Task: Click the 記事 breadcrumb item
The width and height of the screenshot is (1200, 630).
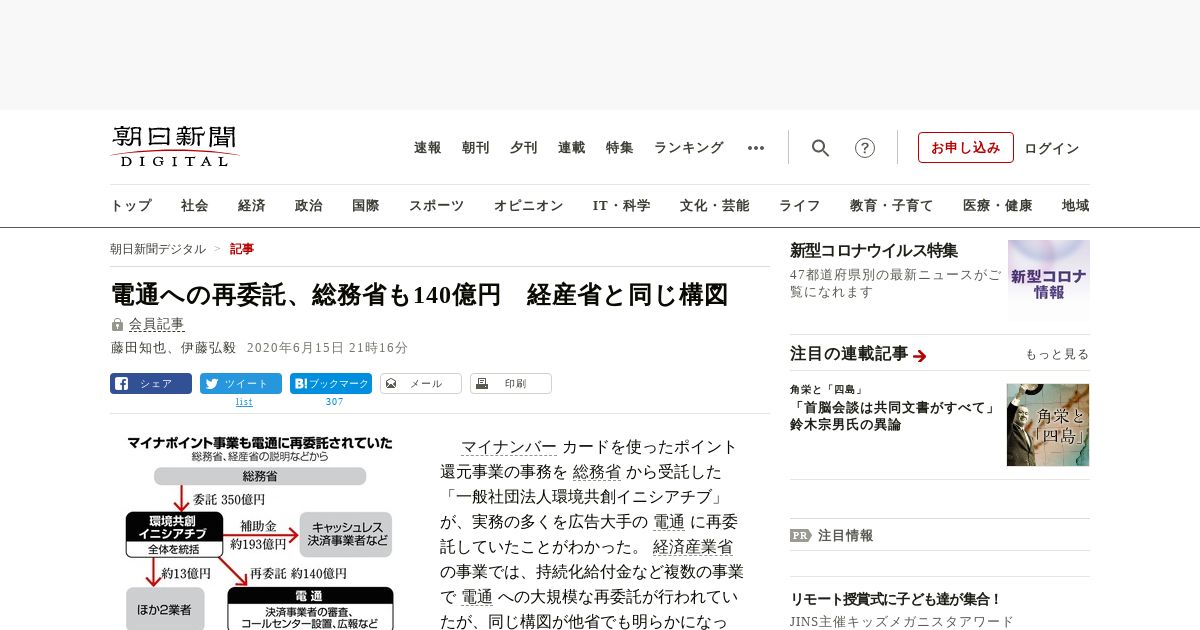Action: coord(242,249)
